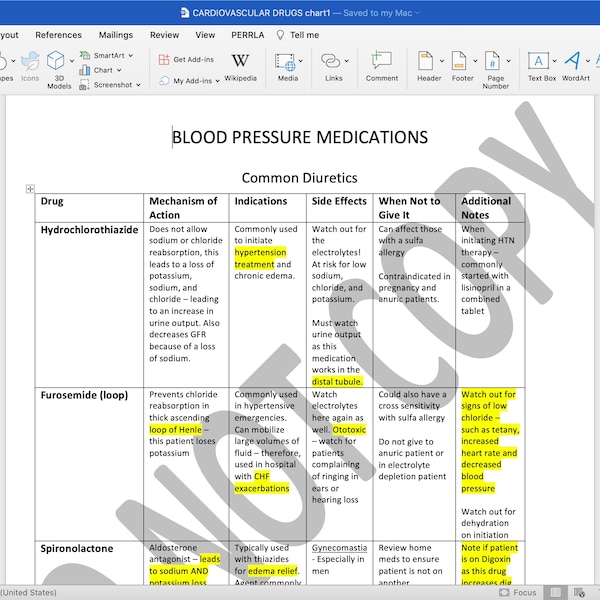Click highlighted text 'distal tubule.'
The width and height of the screenshot is (600, 600).
pyautogui.click(x=337, y=382)
